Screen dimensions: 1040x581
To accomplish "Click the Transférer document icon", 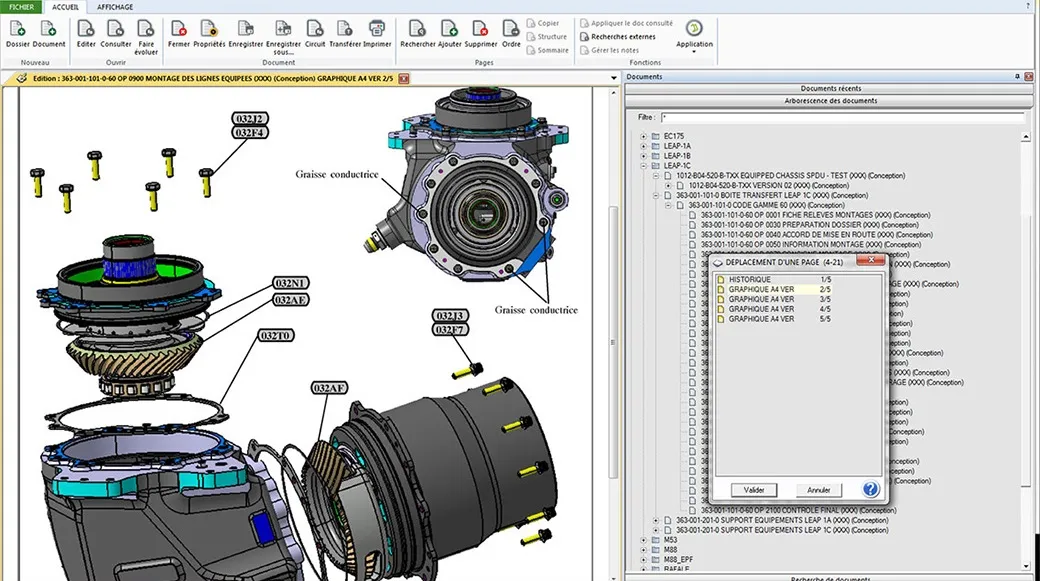I will (x=345, y=29).
